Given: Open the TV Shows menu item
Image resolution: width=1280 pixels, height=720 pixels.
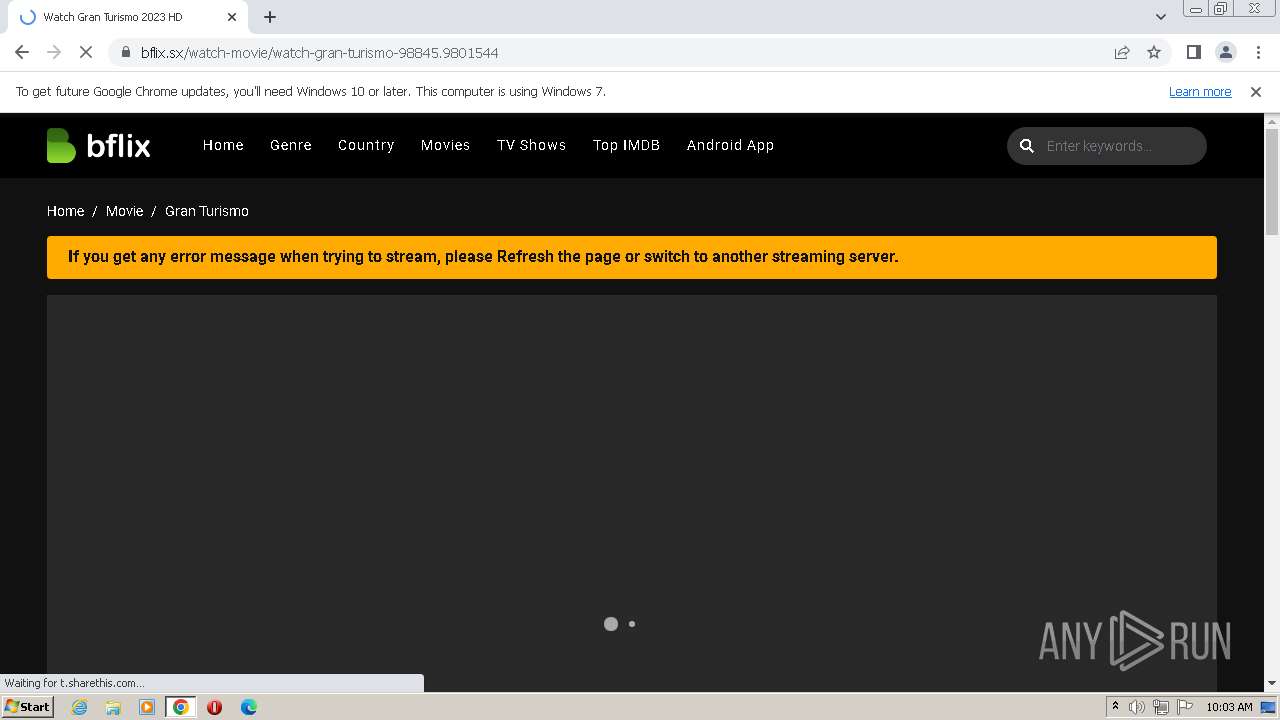Looking at the screenshot, I should point(531,145).
